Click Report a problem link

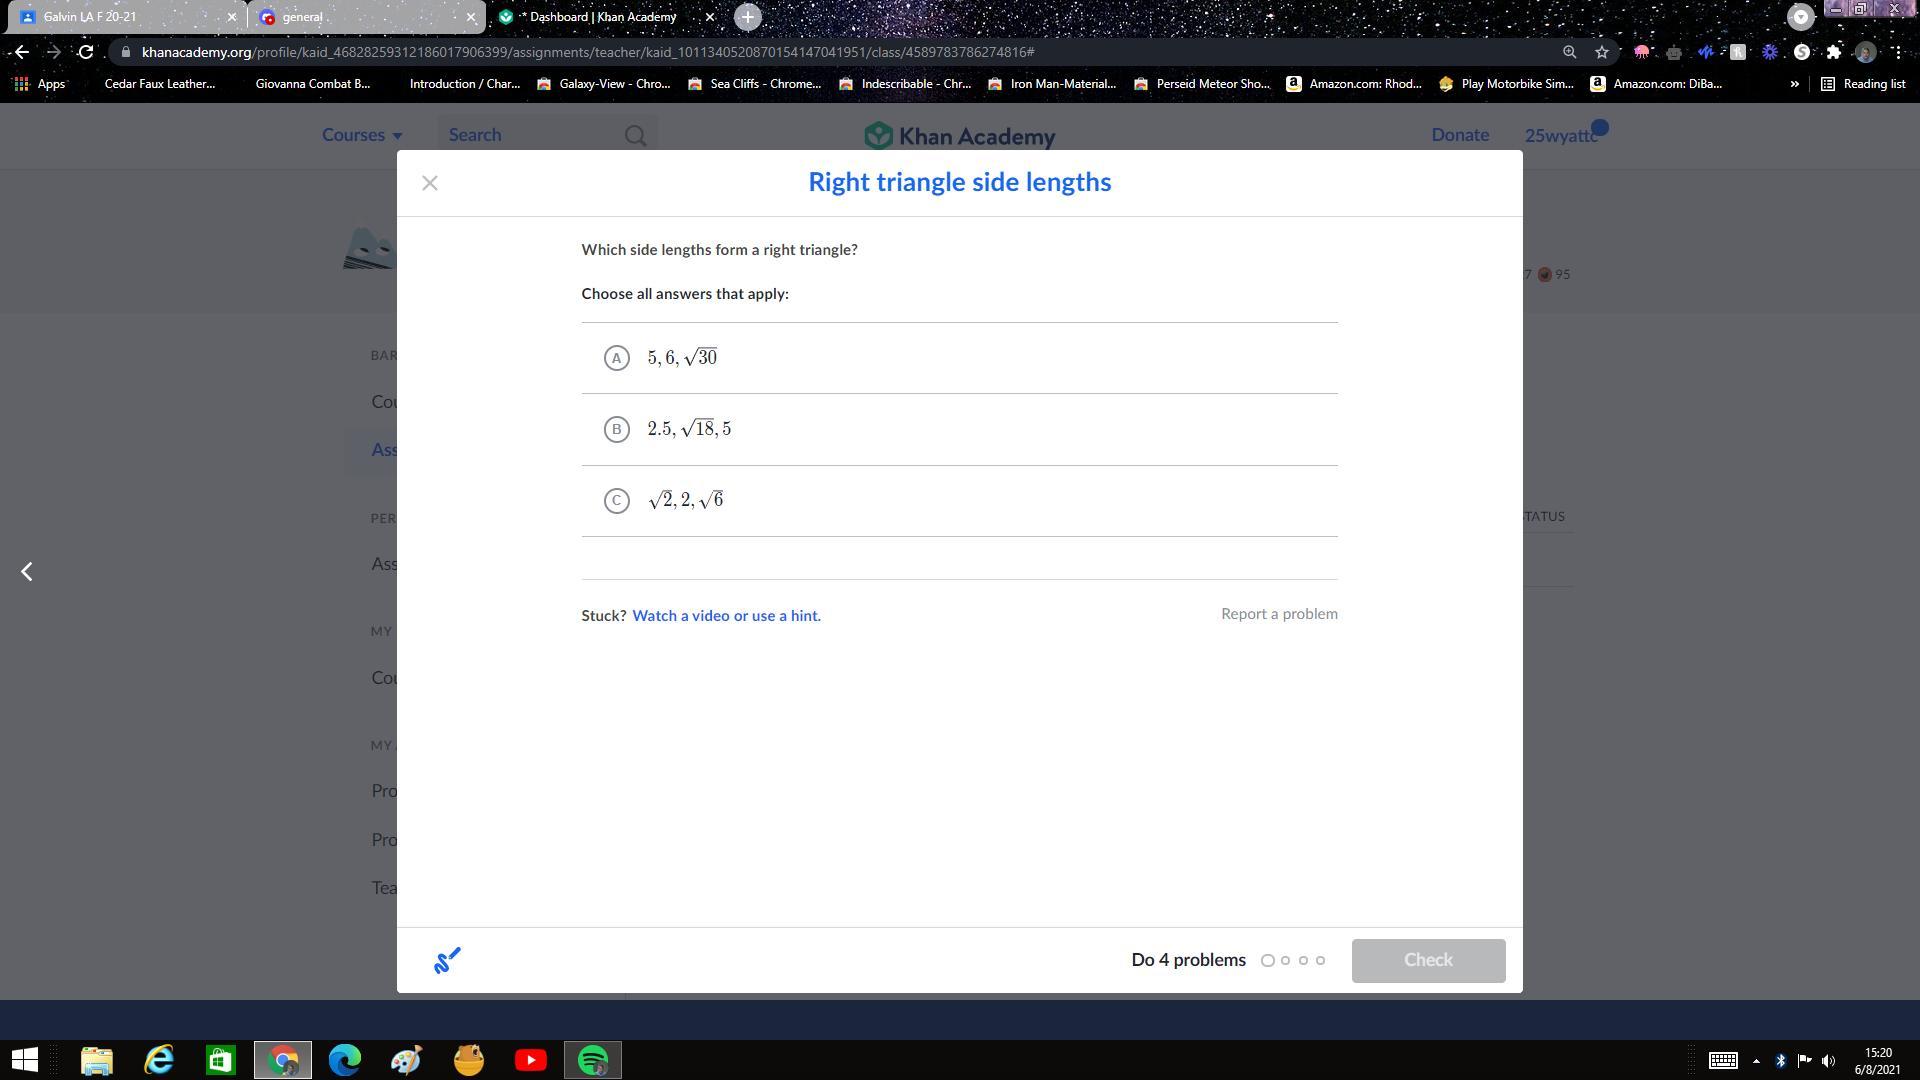point(1278,614)
